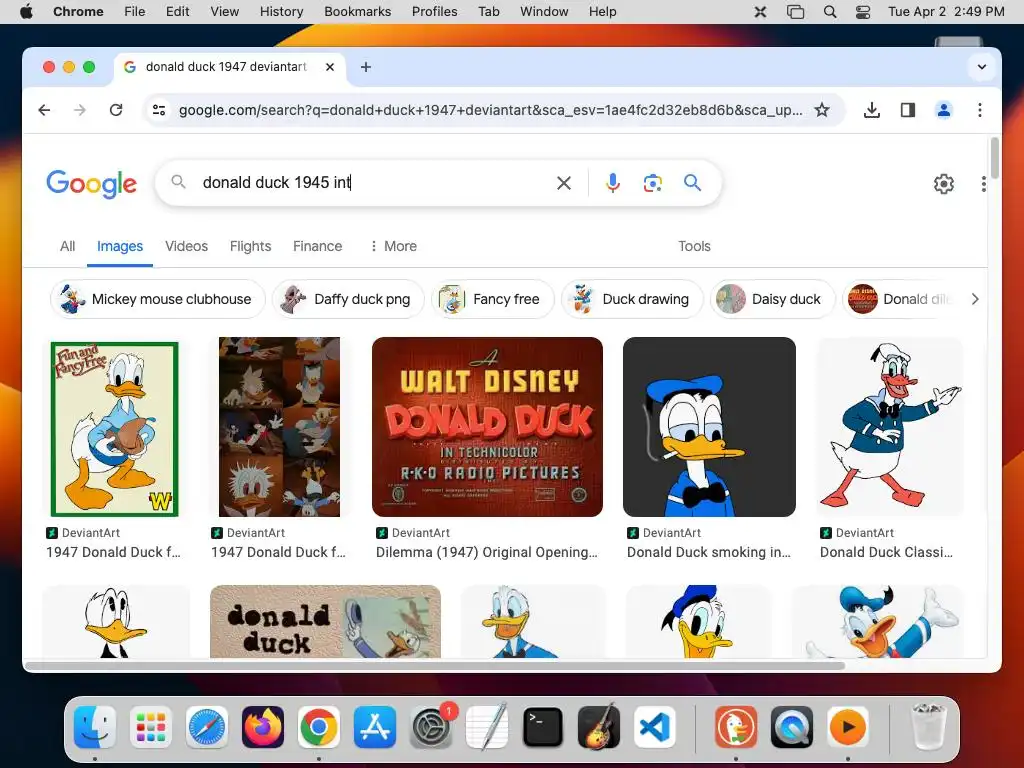1024x768 pixels.
Task: Bookmark this page with the star
Action: tap(822, 110)
